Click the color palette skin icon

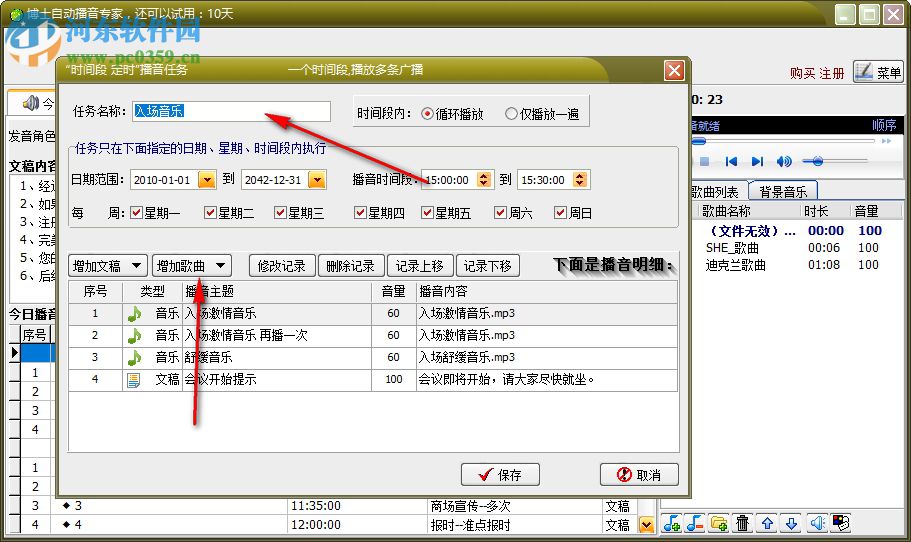[x=841, y=523]
